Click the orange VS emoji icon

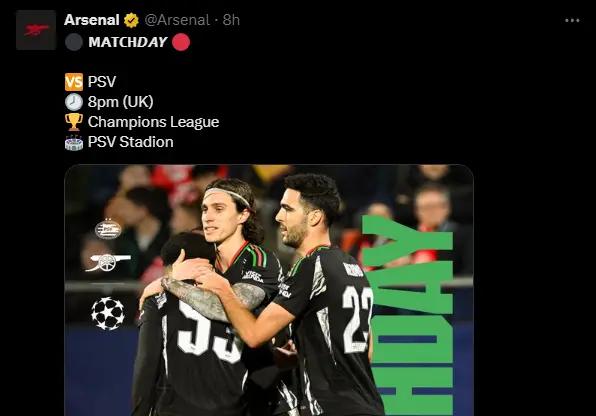click(x=74, y=82)
